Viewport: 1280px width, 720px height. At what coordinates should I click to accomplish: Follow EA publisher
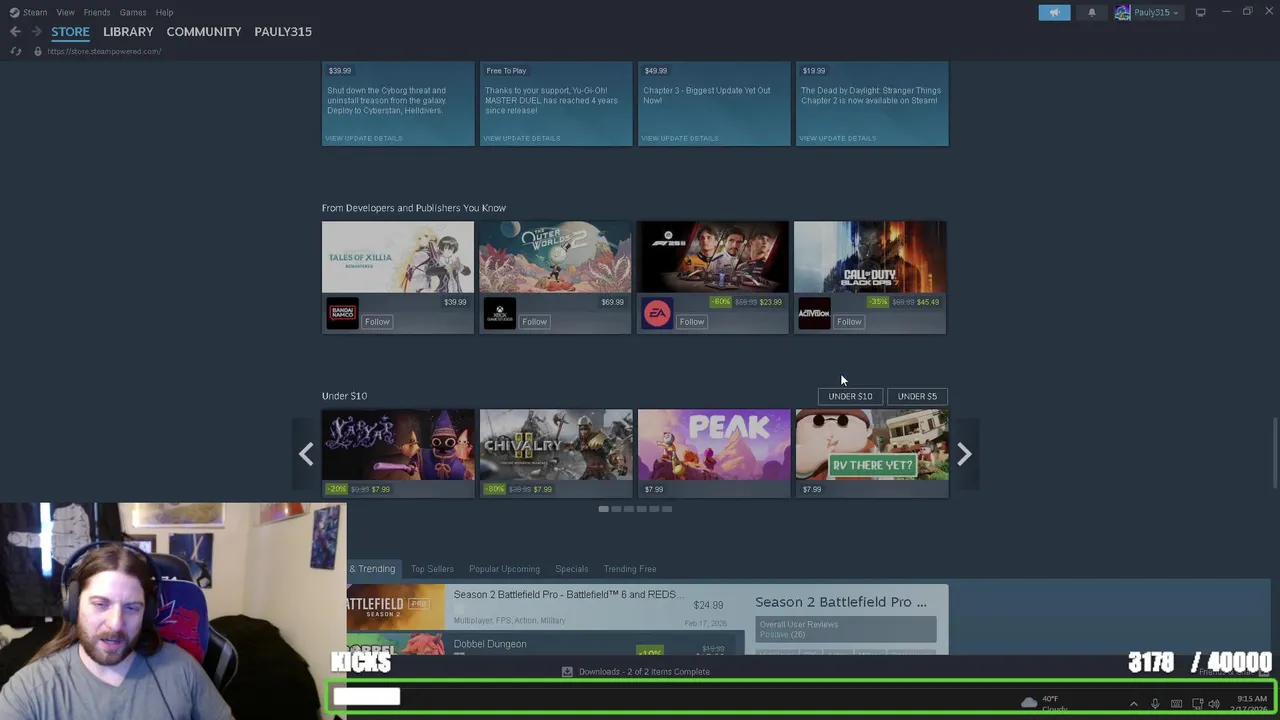(x=692, y=321)
